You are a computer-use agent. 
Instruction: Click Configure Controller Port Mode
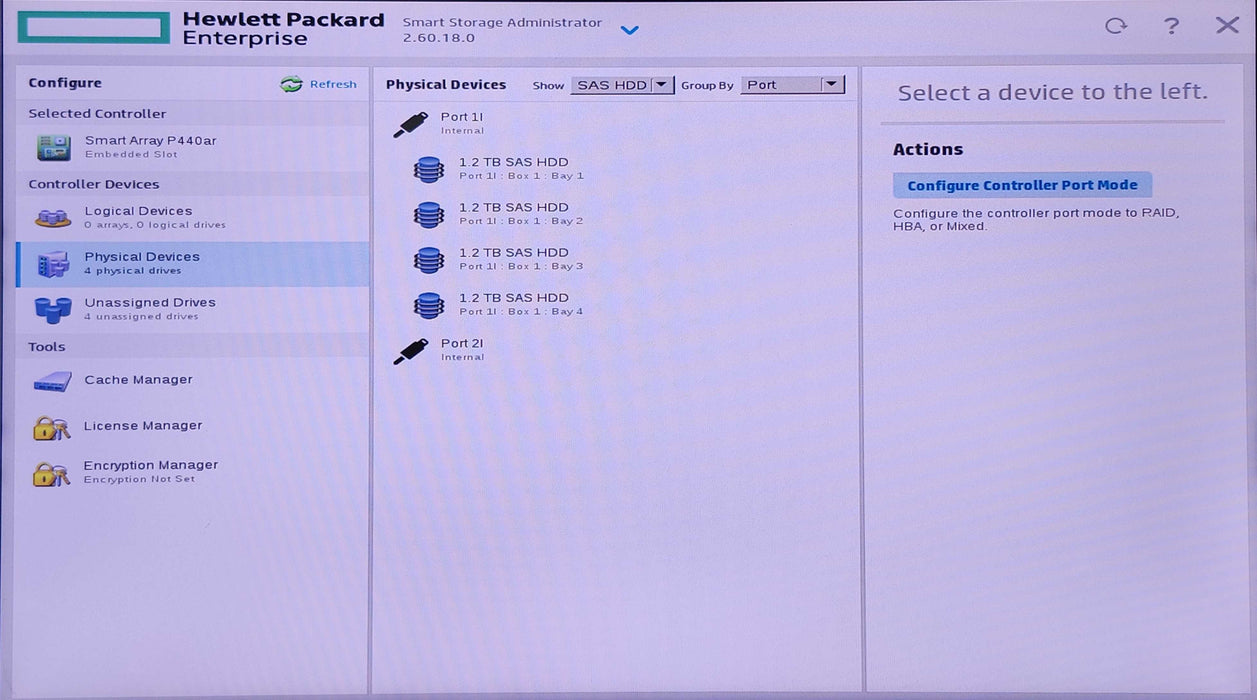(x=1021, y=185)
